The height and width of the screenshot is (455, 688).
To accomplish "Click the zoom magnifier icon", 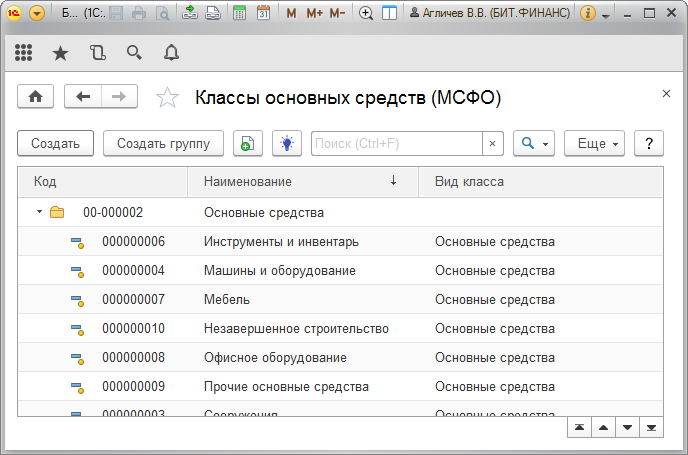I will 366,13.
